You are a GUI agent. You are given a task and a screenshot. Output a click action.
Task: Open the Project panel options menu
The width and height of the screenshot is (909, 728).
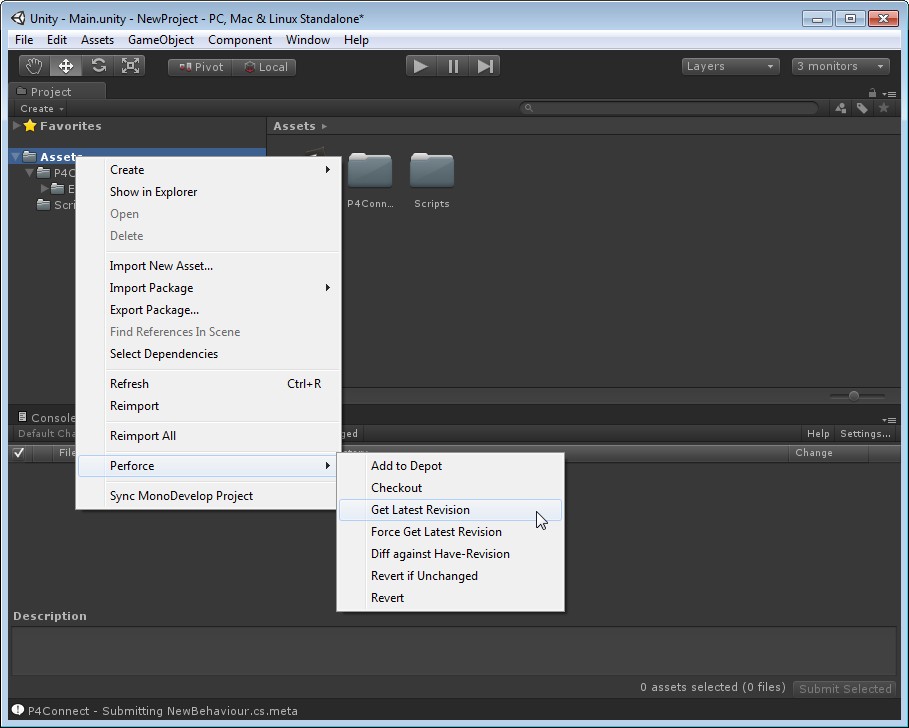click(x=889, y=93)
